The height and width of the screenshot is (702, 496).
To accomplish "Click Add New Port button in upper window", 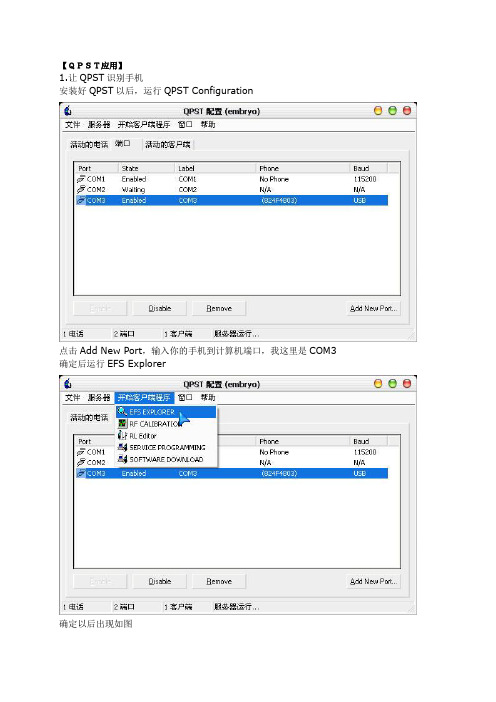I will [373, 308].
